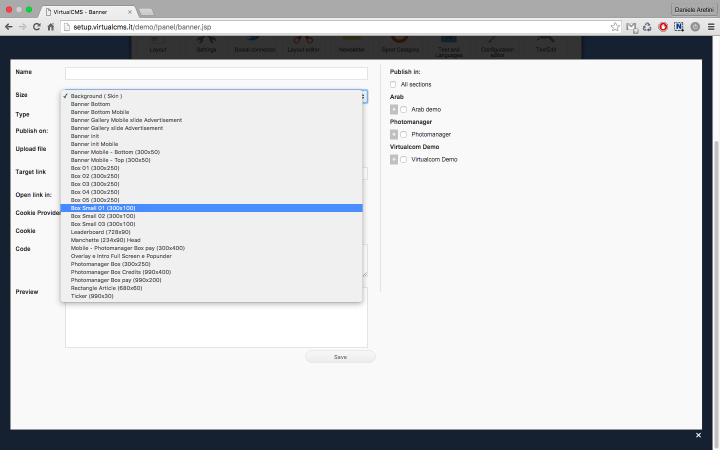
Task: Expand the Photomanager tree node
Action: pos(394,134)
